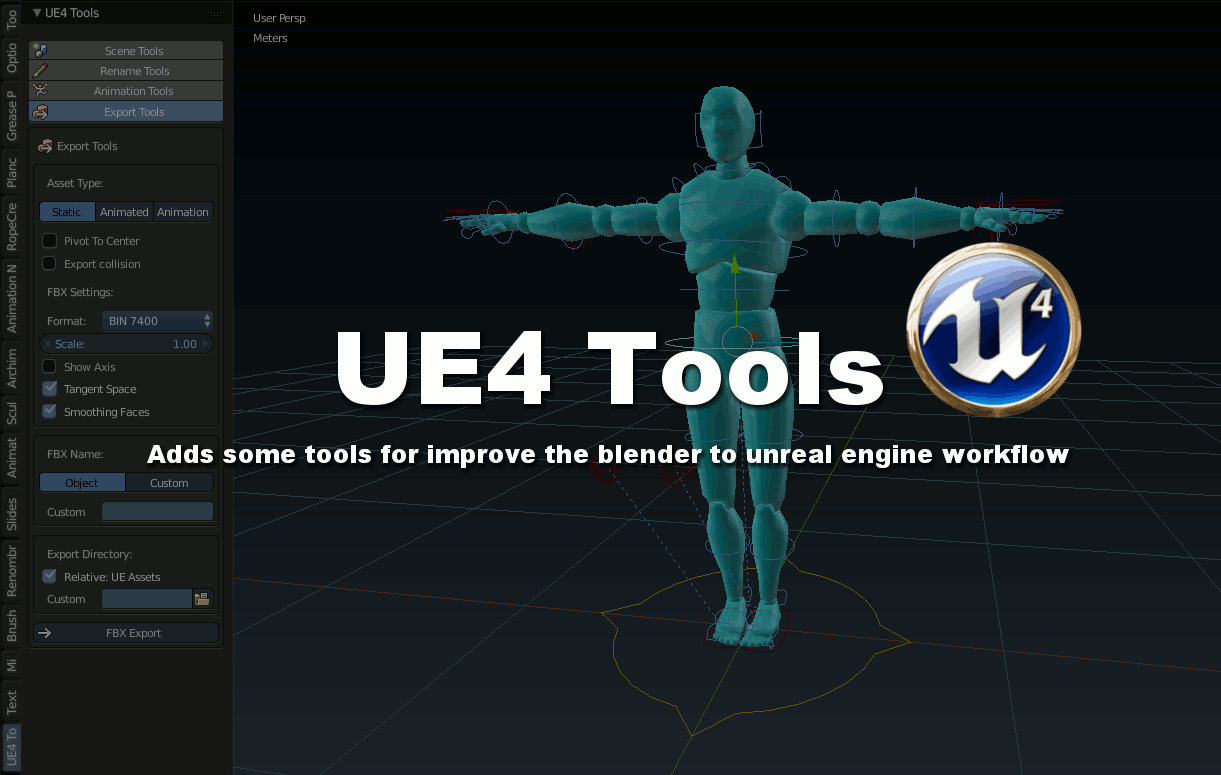Switch to the Slides vertical tab
This screenshot has height=775, width=1221.
coord(12,514)
